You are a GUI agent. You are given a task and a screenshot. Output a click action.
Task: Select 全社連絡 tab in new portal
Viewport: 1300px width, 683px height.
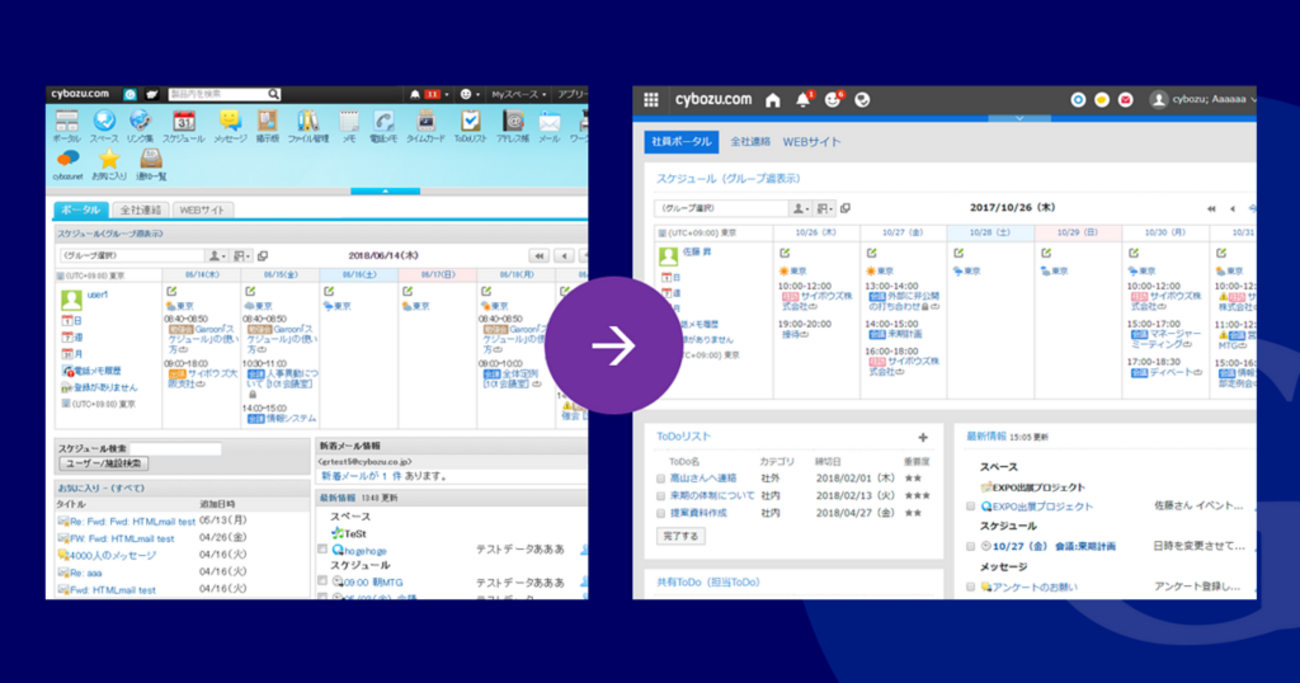[750, 142]
